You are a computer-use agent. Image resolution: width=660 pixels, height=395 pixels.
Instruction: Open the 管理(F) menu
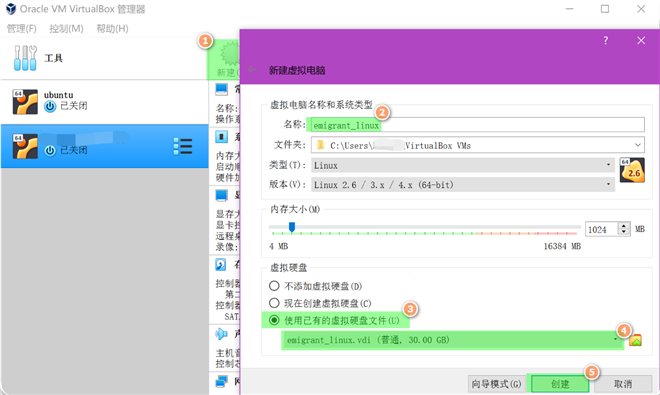[x=21, y=29]
